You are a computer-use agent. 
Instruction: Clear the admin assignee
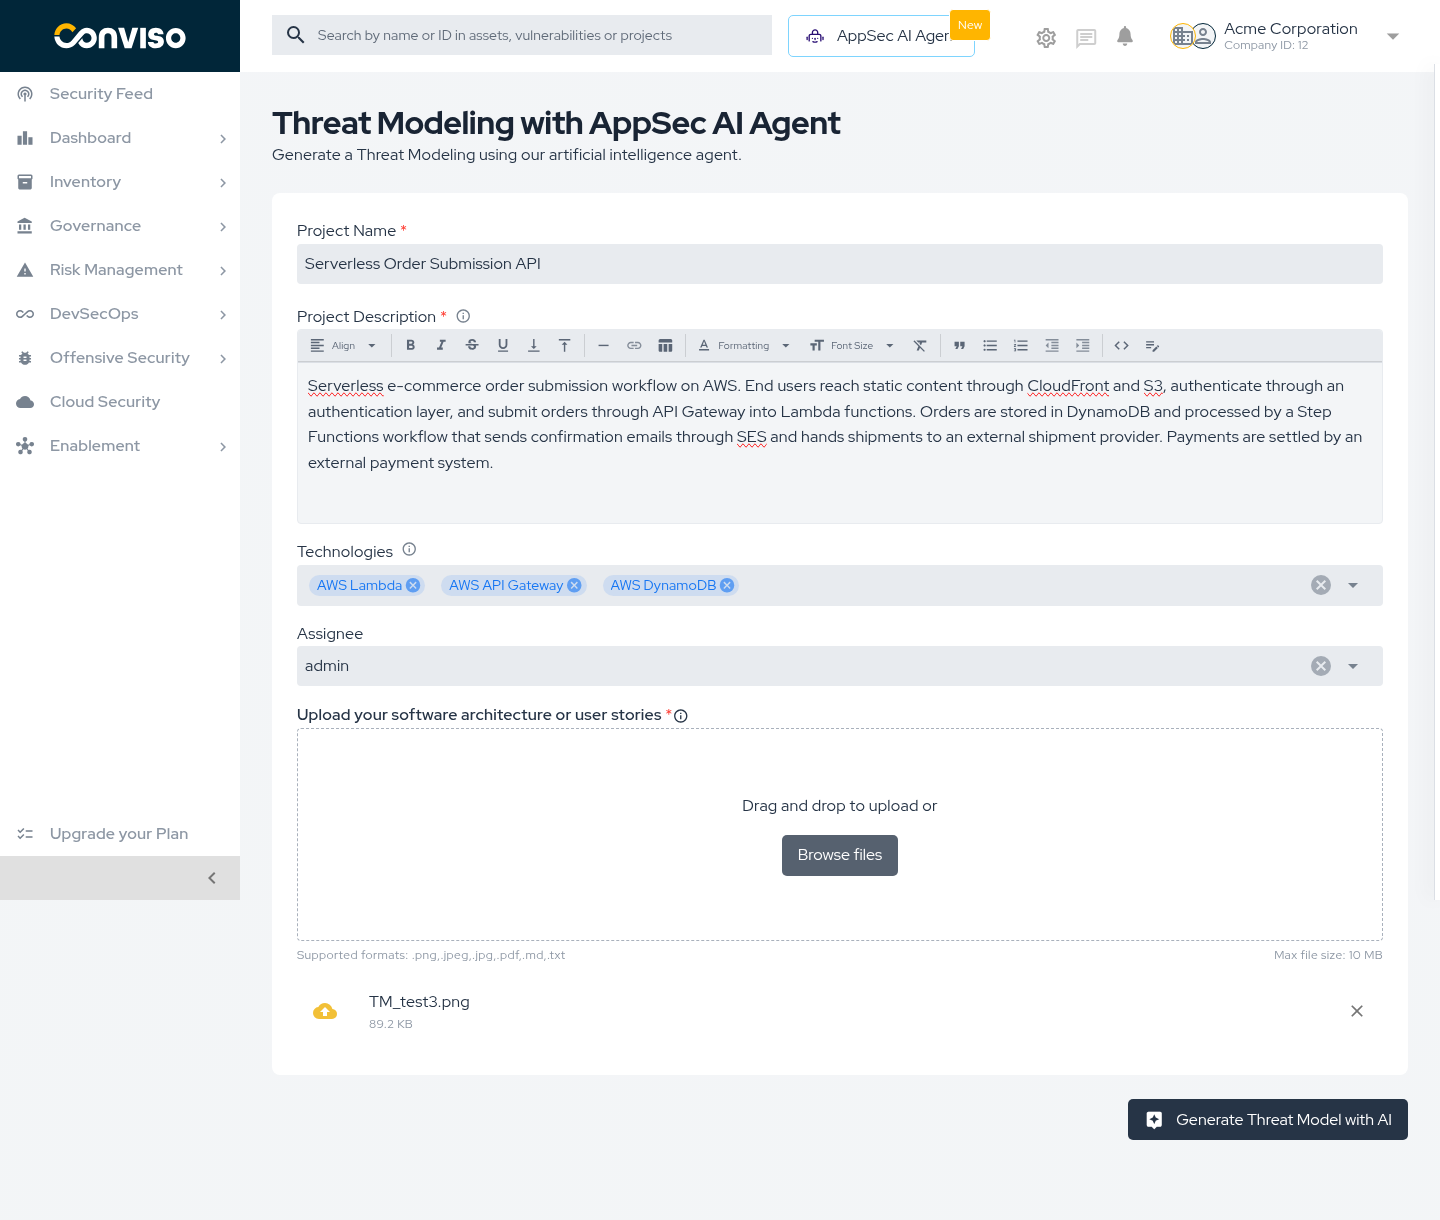pyautogui.click(x=1321, y=666)
